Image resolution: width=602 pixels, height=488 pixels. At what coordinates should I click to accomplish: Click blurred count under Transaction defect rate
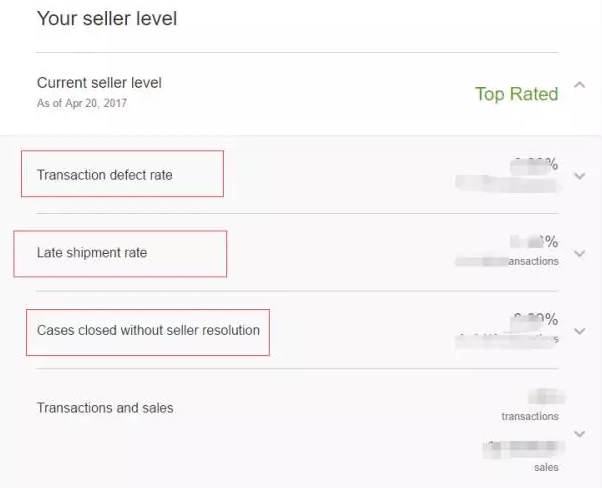pos(505,183)
